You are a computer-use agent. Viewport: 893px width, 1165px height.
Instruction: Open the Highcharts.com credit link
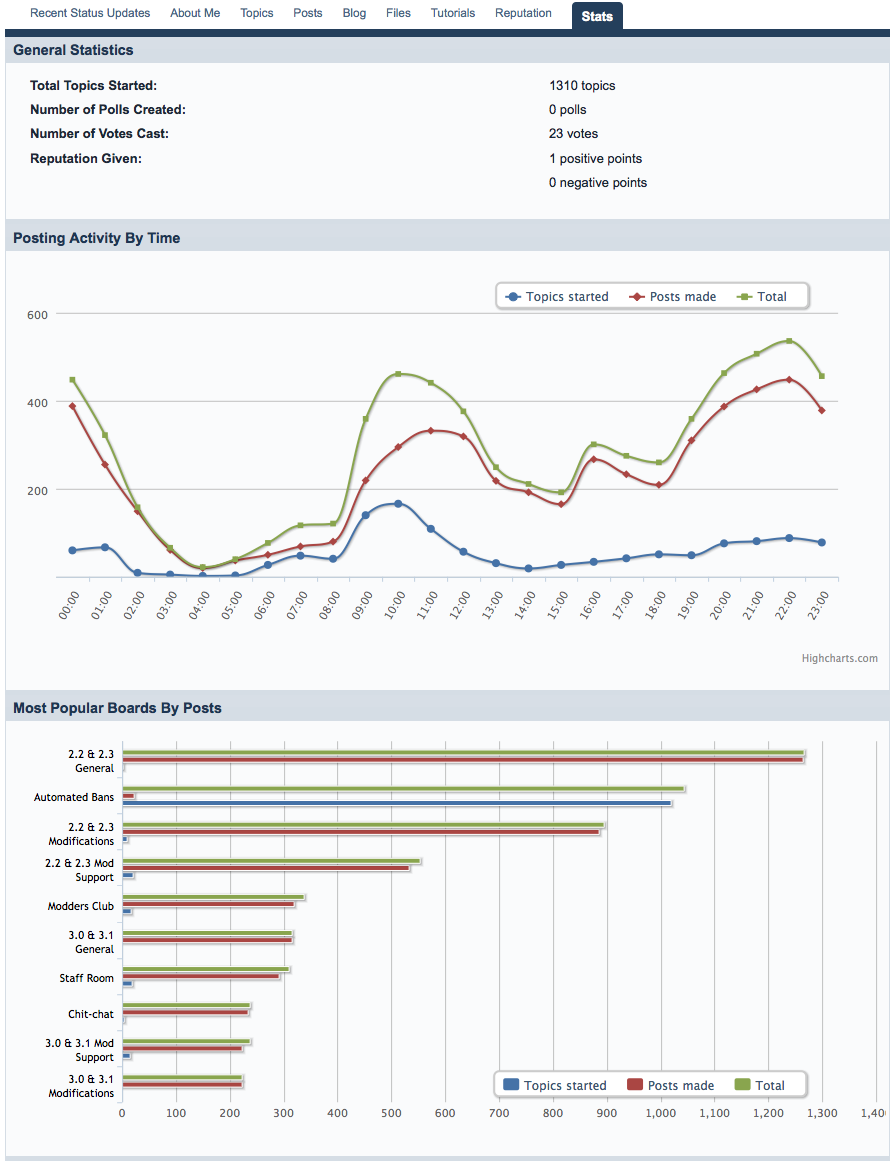click(839, 658)
